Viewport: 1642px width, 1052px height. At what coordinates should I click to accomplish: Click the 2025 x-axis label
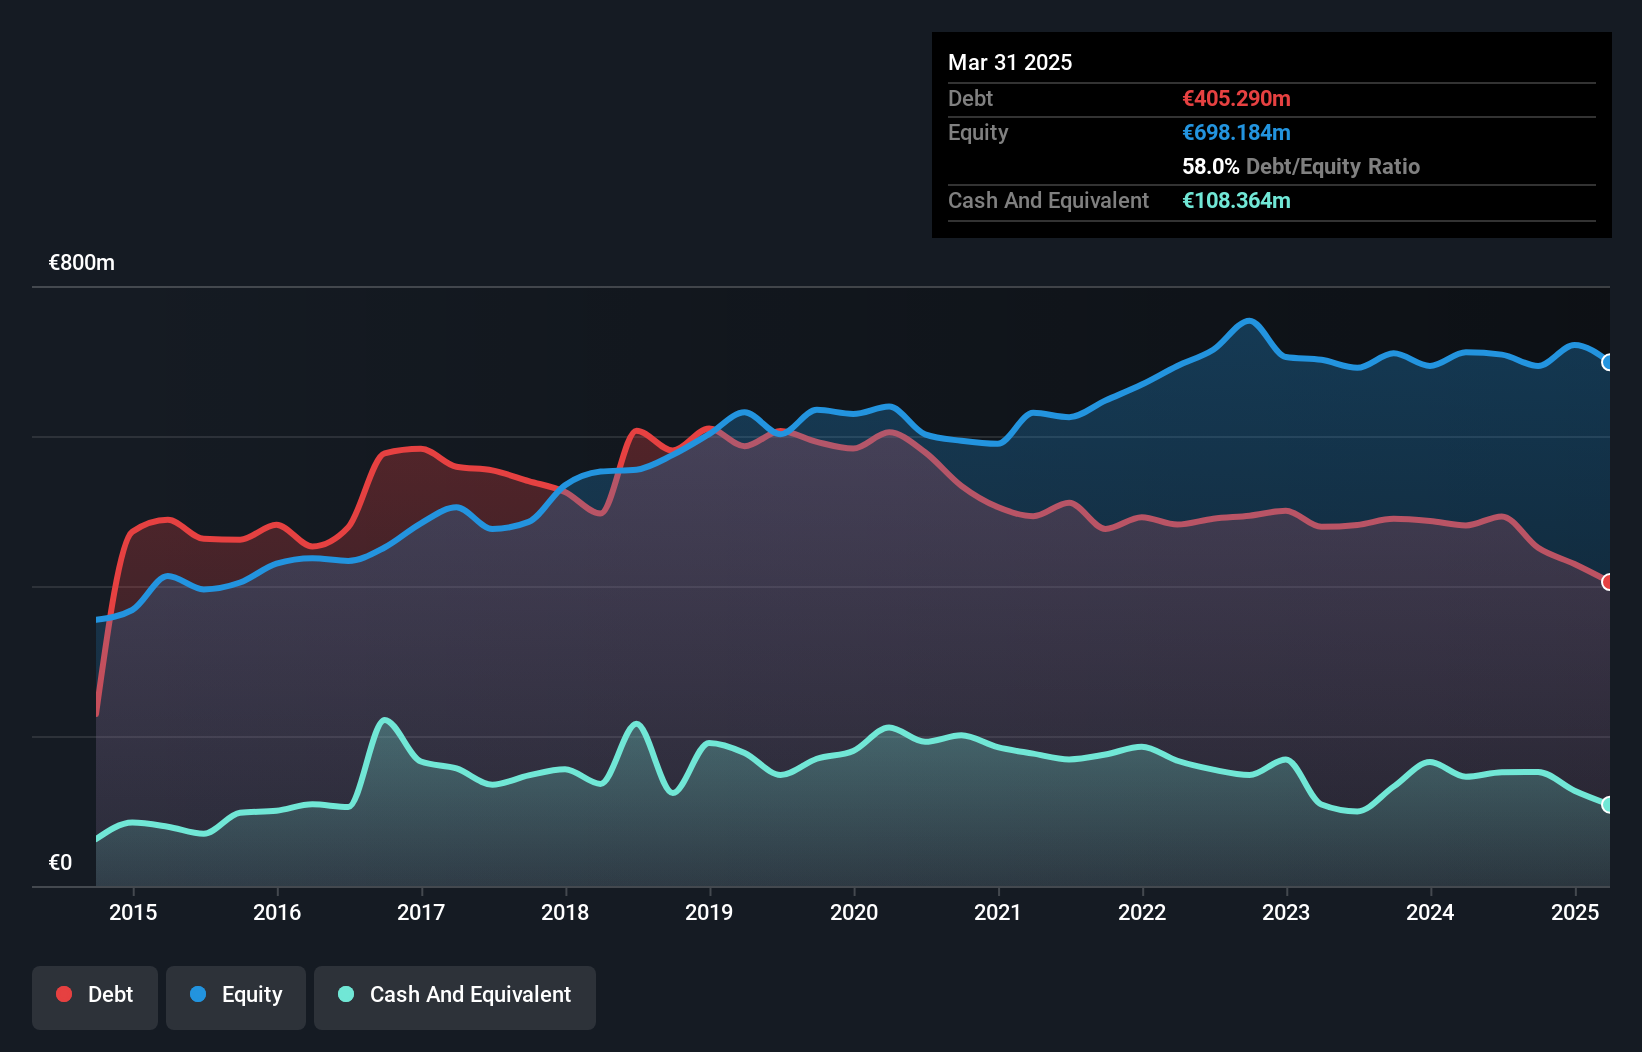[x=1575, y=912]
